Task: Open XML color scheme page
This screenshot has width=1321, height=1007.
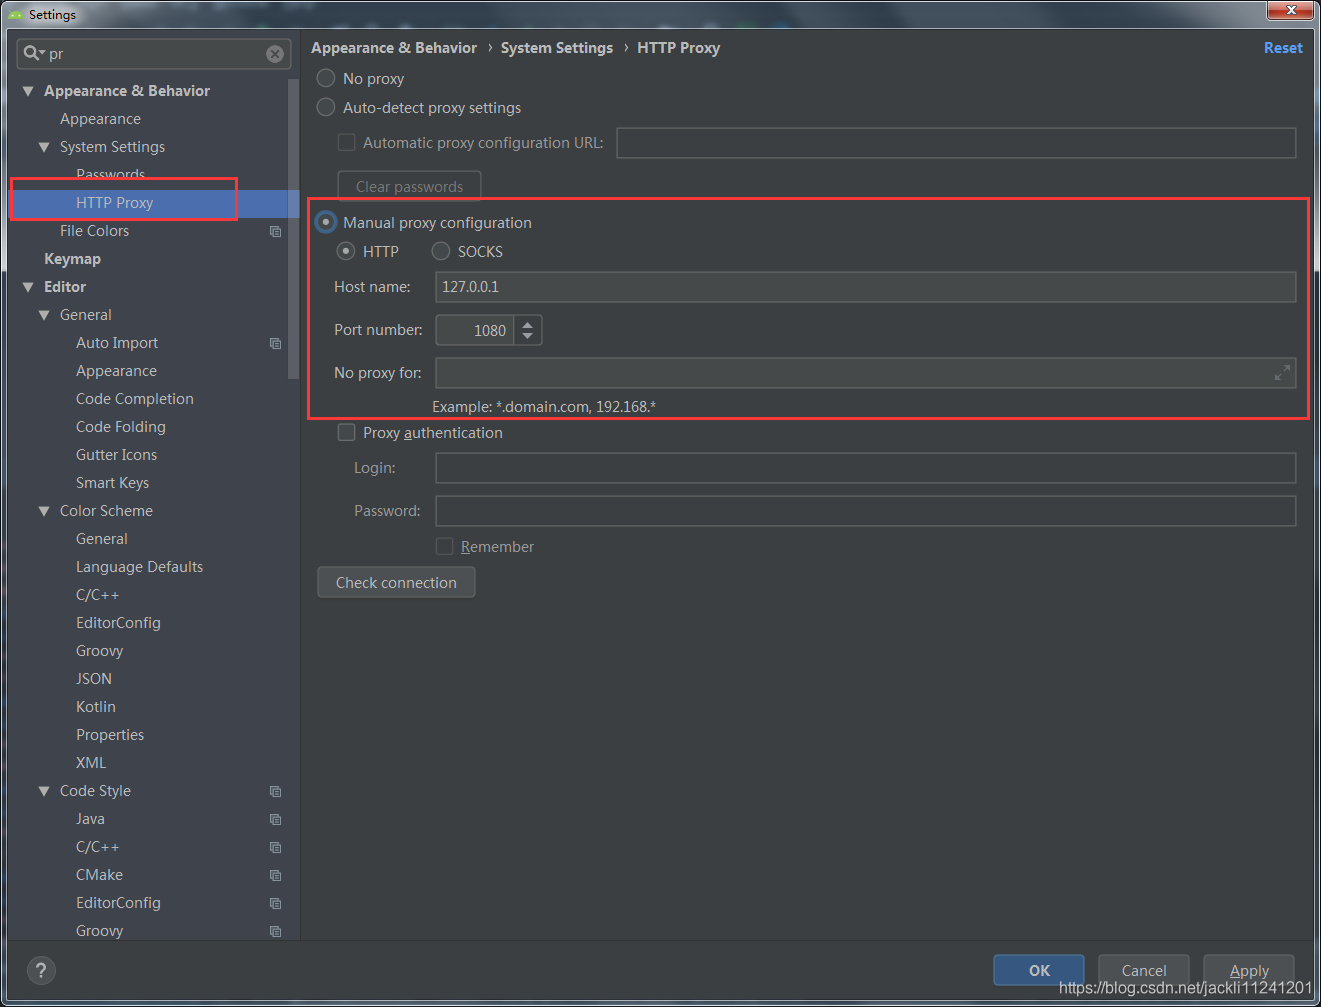Action: (x=91, y=763)
